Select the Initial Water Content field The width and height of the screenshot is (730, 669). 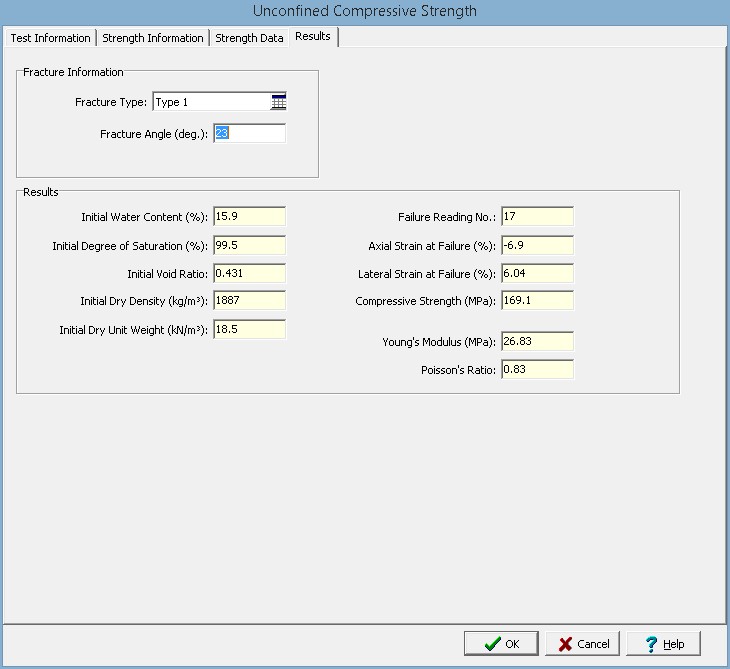tap(249, 217)
